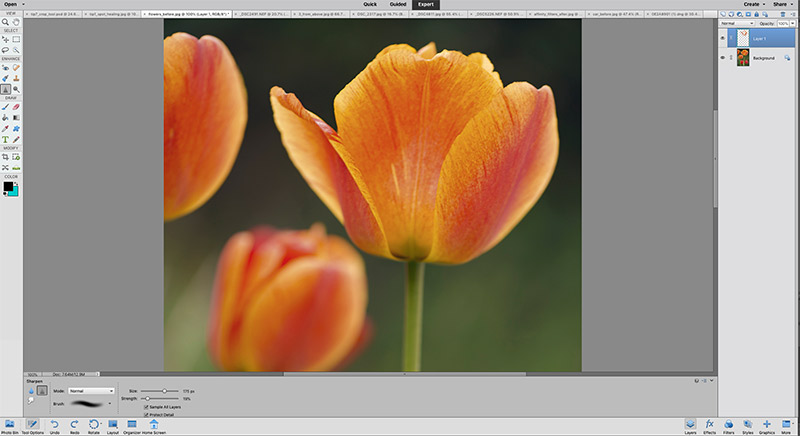
Task: Select the Straighten tool
Action: point(16,168)
